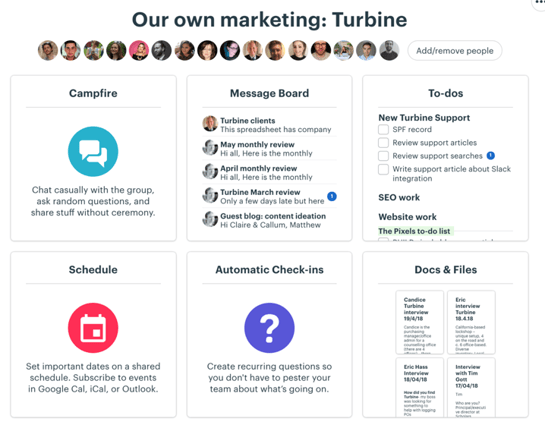Screen dimensions: 545x431
Task: Click the avatar beside Turbine clients message
Action: pos(210,124)
